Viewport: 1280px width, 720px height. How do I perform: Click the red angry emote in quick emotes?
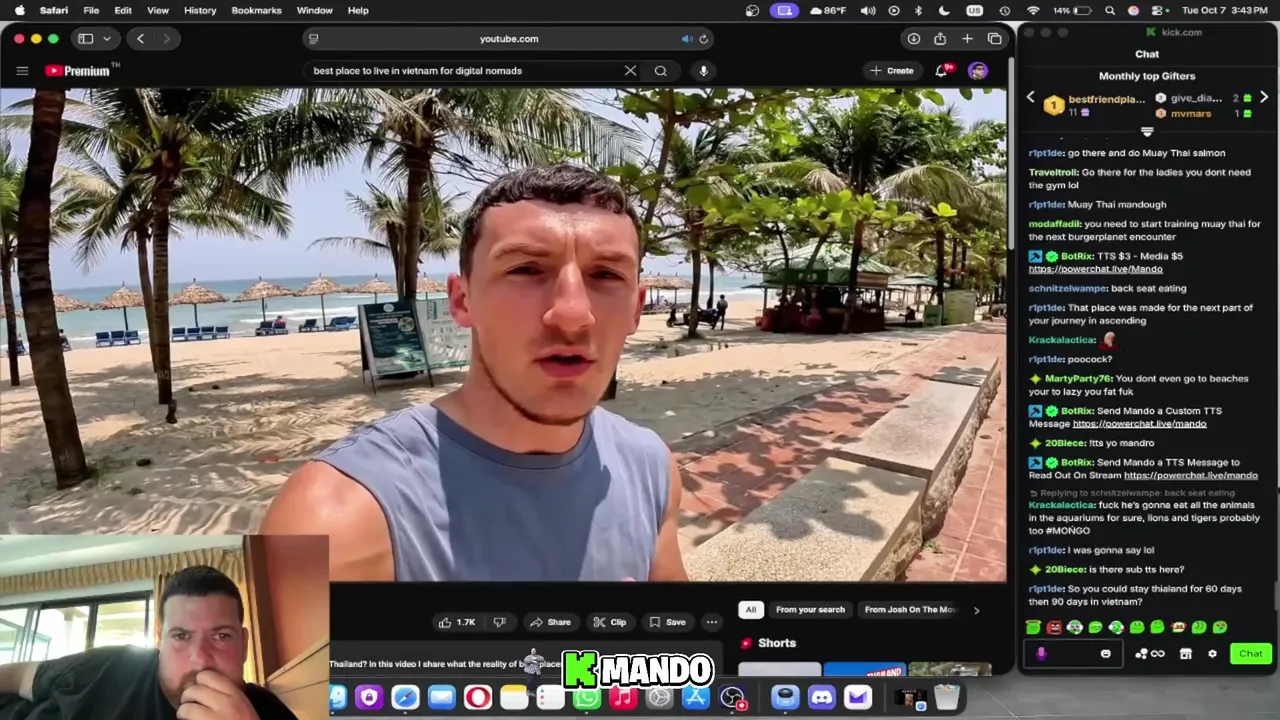click(x=1054, y=627)
